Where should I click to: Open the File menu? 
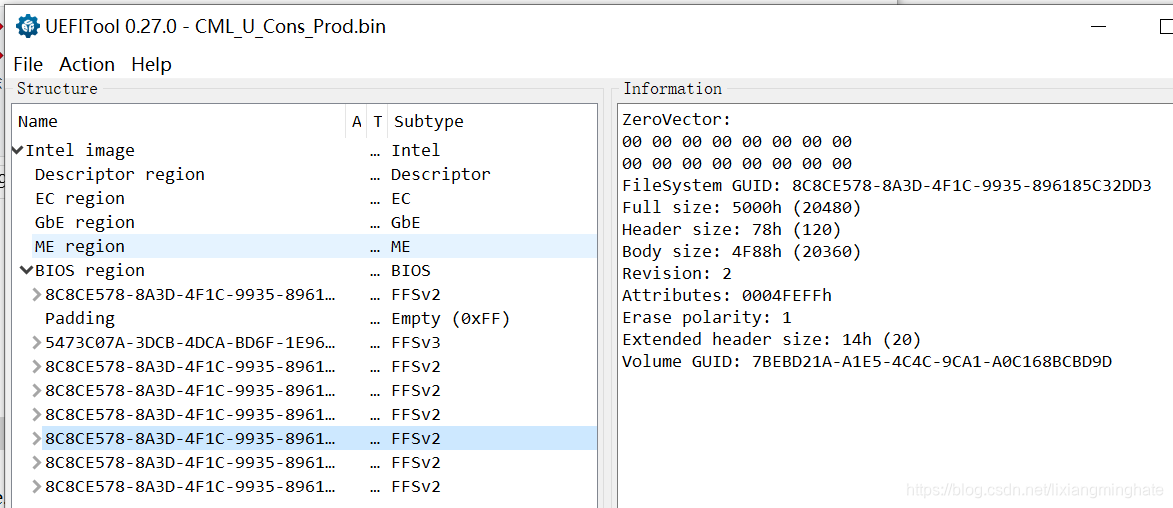(28, 64)
